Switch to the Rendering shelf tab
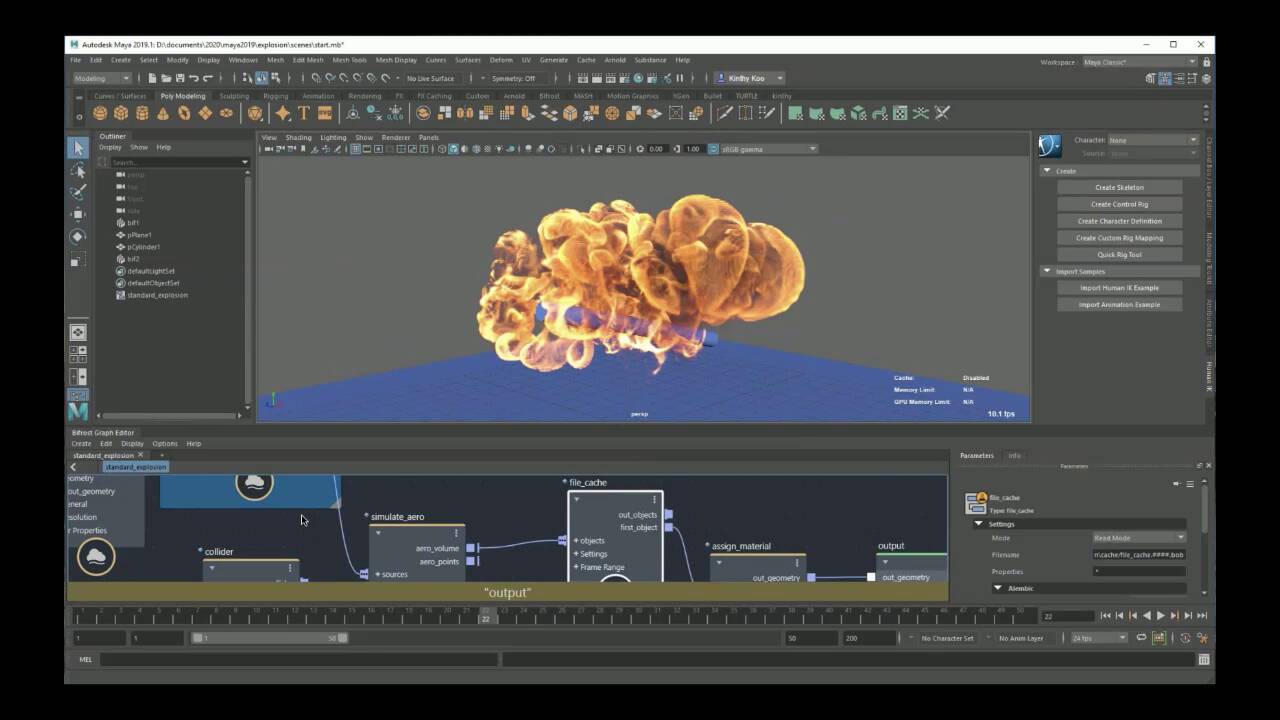Viewport: 1280px width, 720px height. pos(364,95)
